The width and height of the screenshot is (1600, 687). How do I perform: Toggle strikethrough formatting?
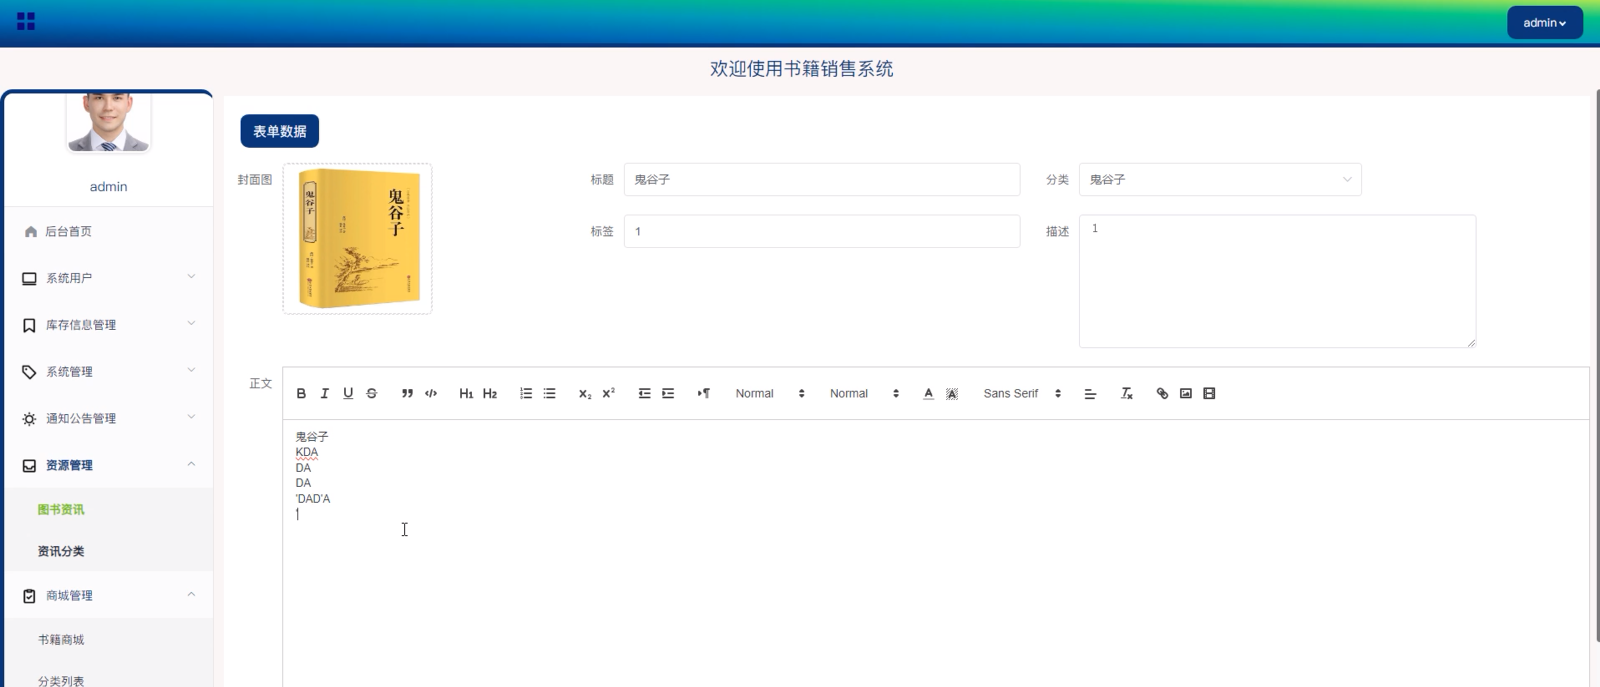(x=372, y=394)
